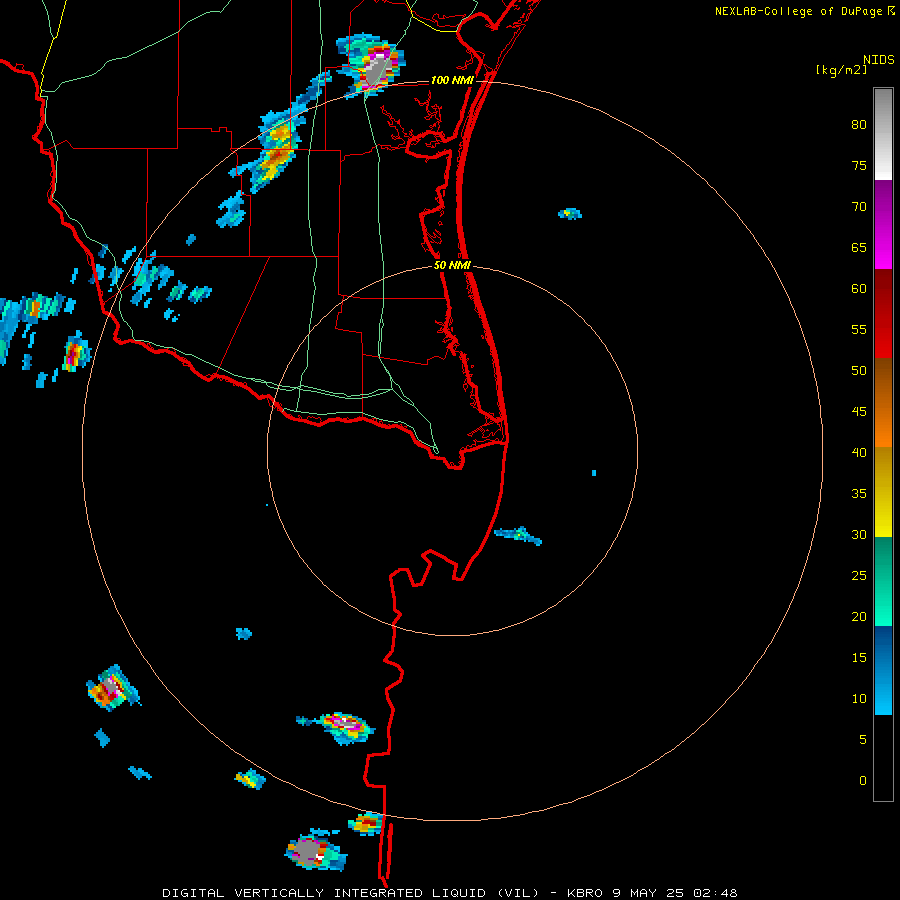The height and width of the screenshot is (900, 900).
Task: Click the small offshore echo inside the 50 NMI ring
Action: [518, 536]
